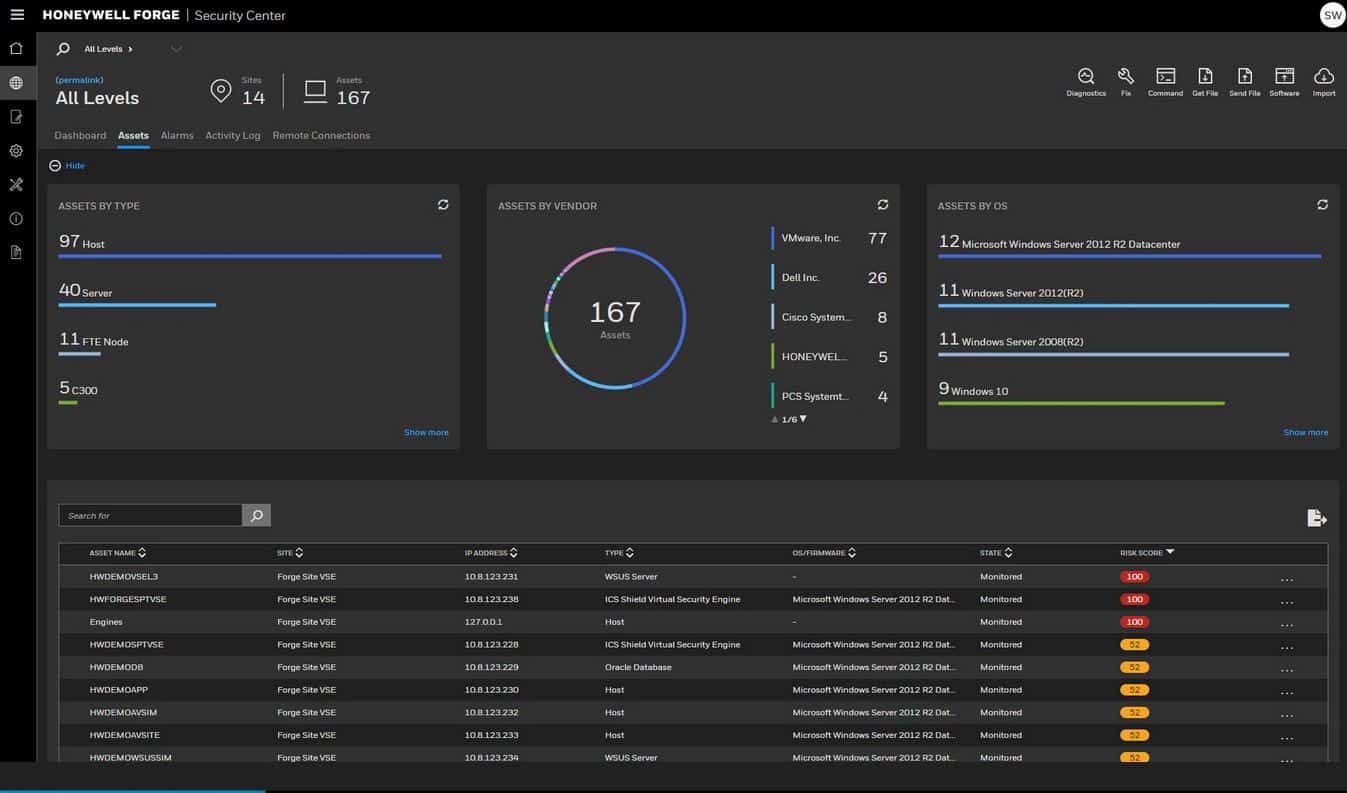Select the Get File action
This screenshot has width=1347, height=793.
pos(1205,82)
